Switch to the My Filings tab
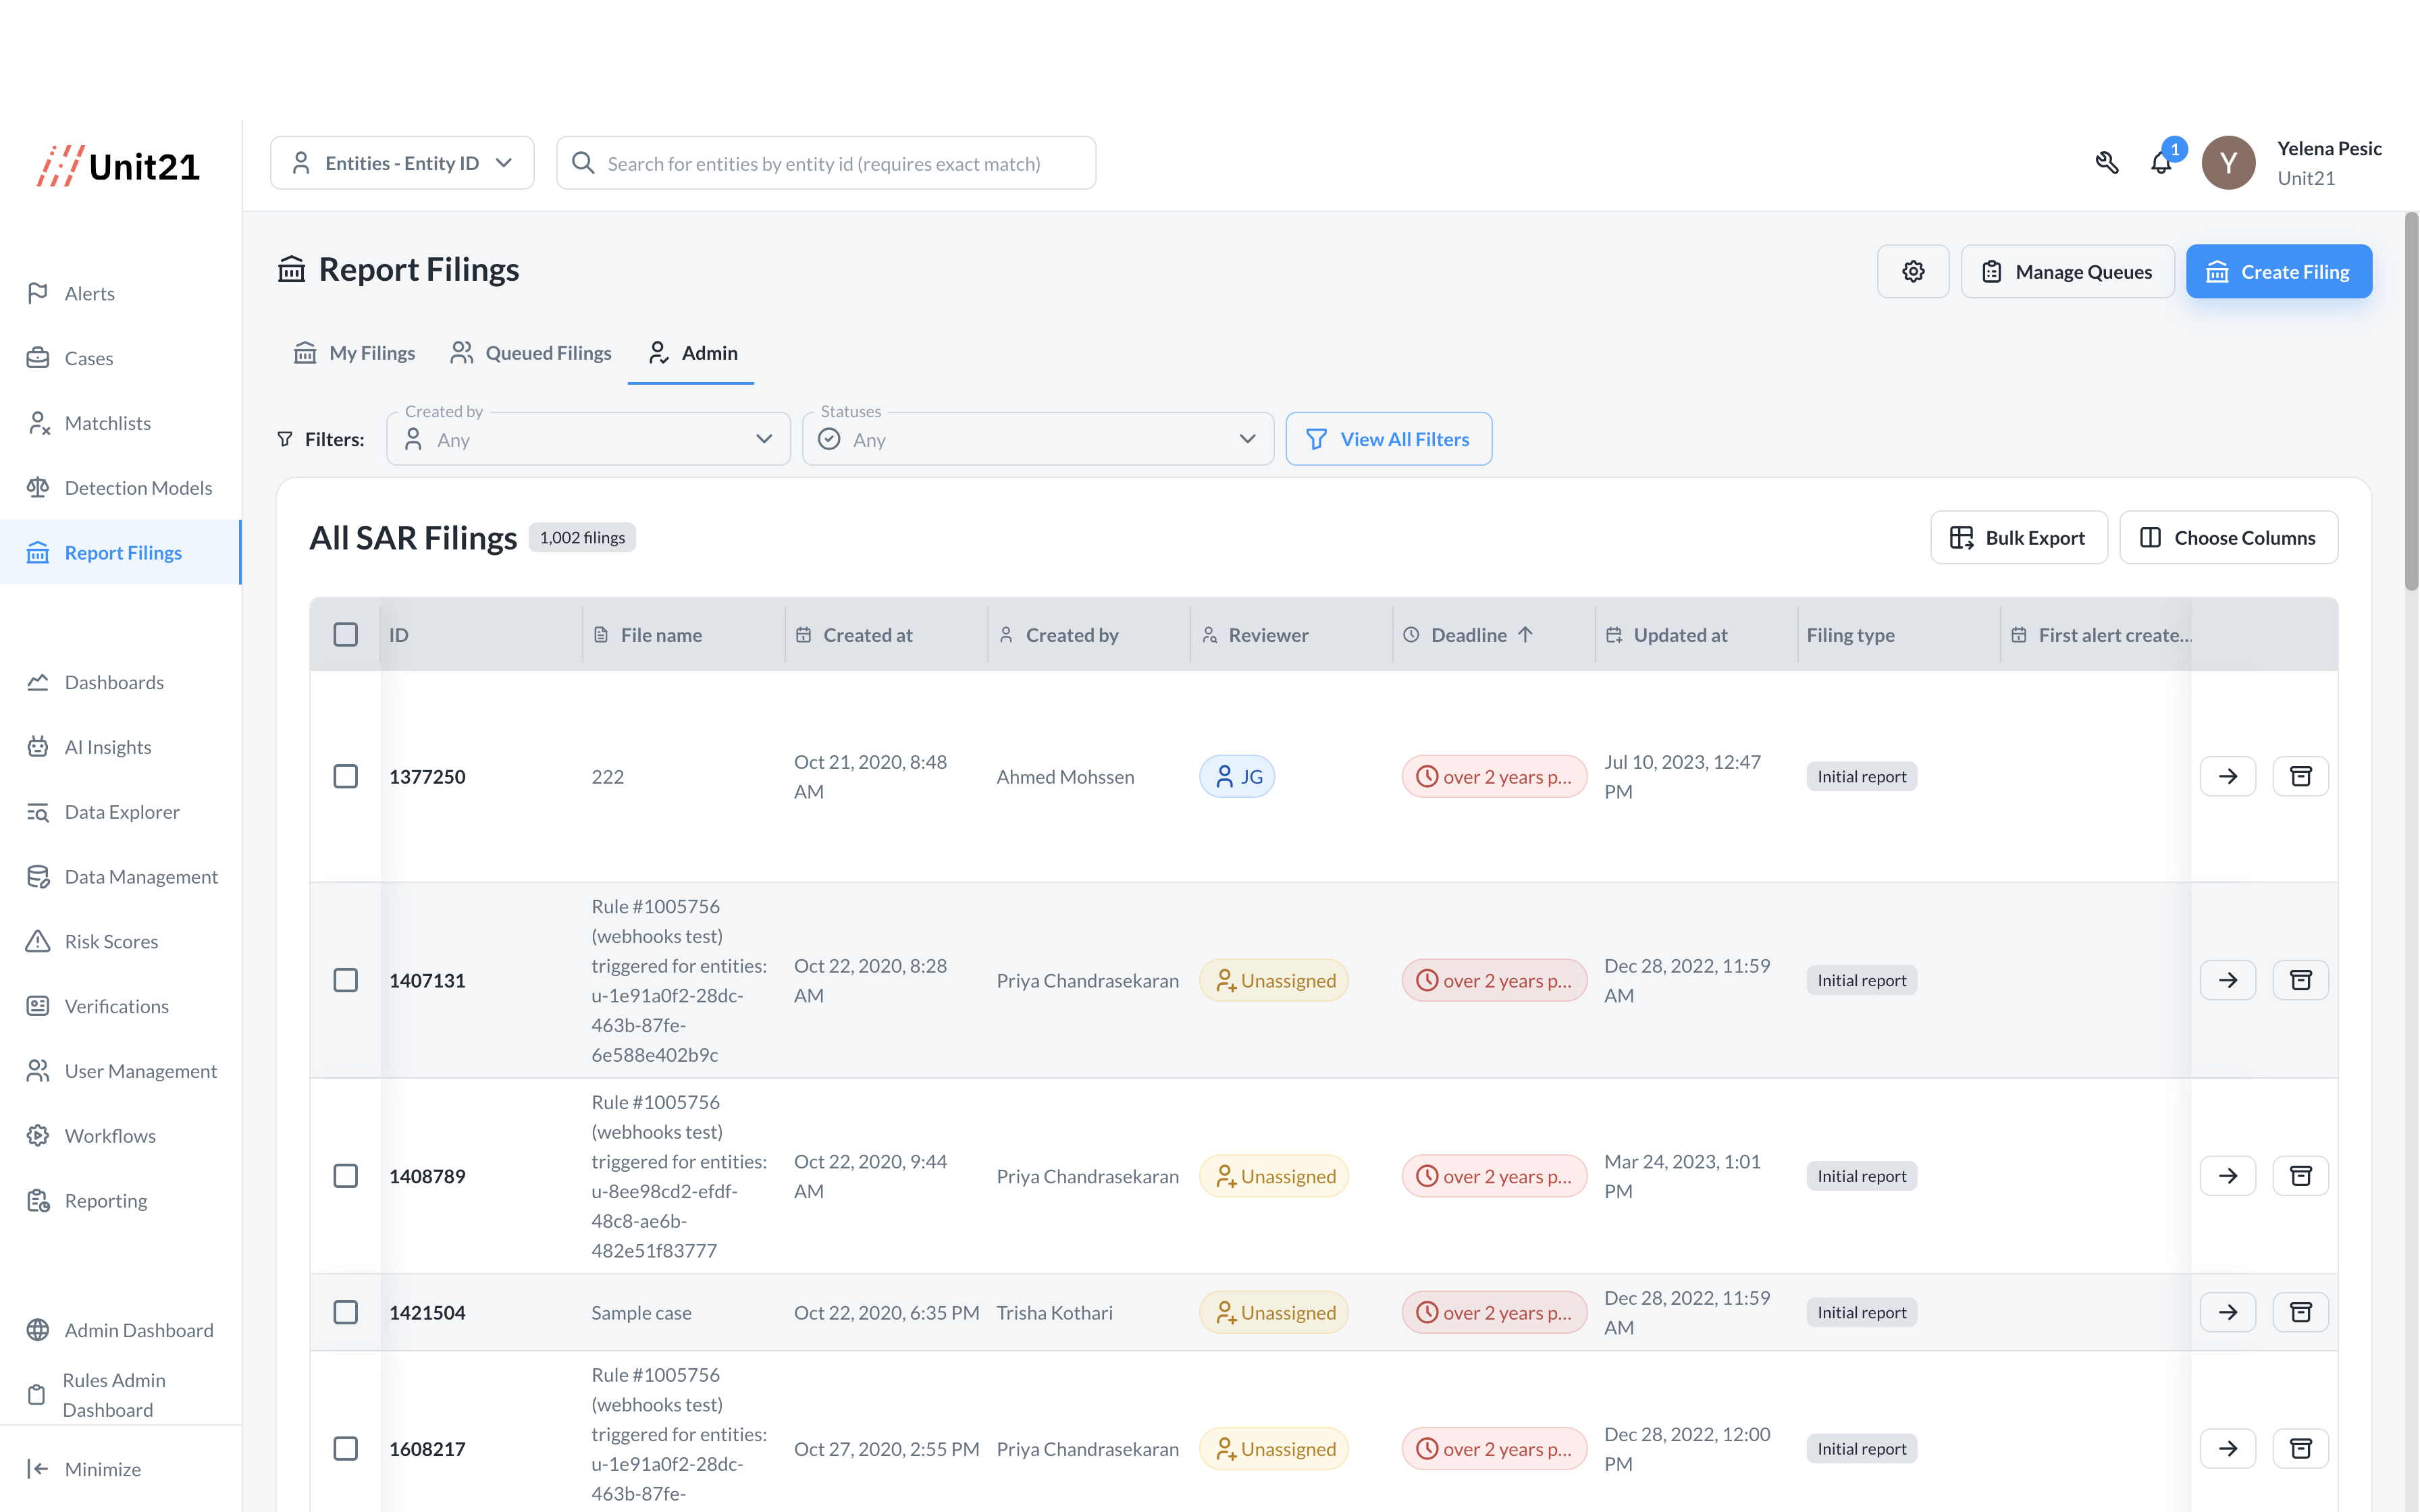This screenshot has width=2420, height=1512. pos(355,353)
